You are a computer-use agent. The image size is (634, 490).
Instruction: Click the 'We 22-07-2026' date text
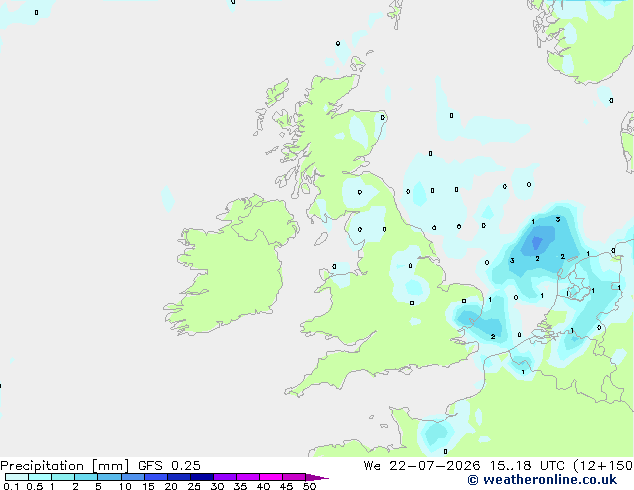pos(422,466)
